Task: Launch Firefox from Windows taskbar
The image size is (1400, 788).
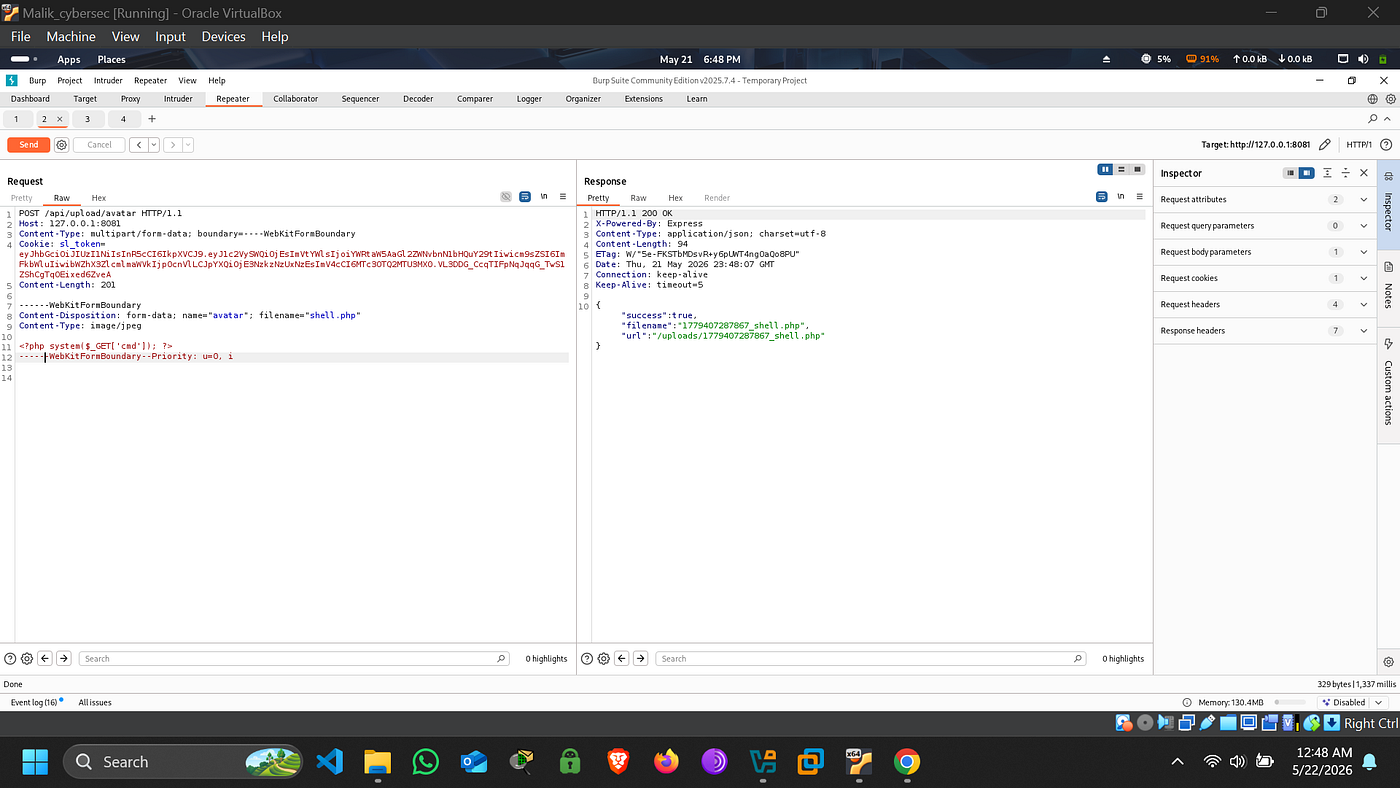Action: [666, 762]
